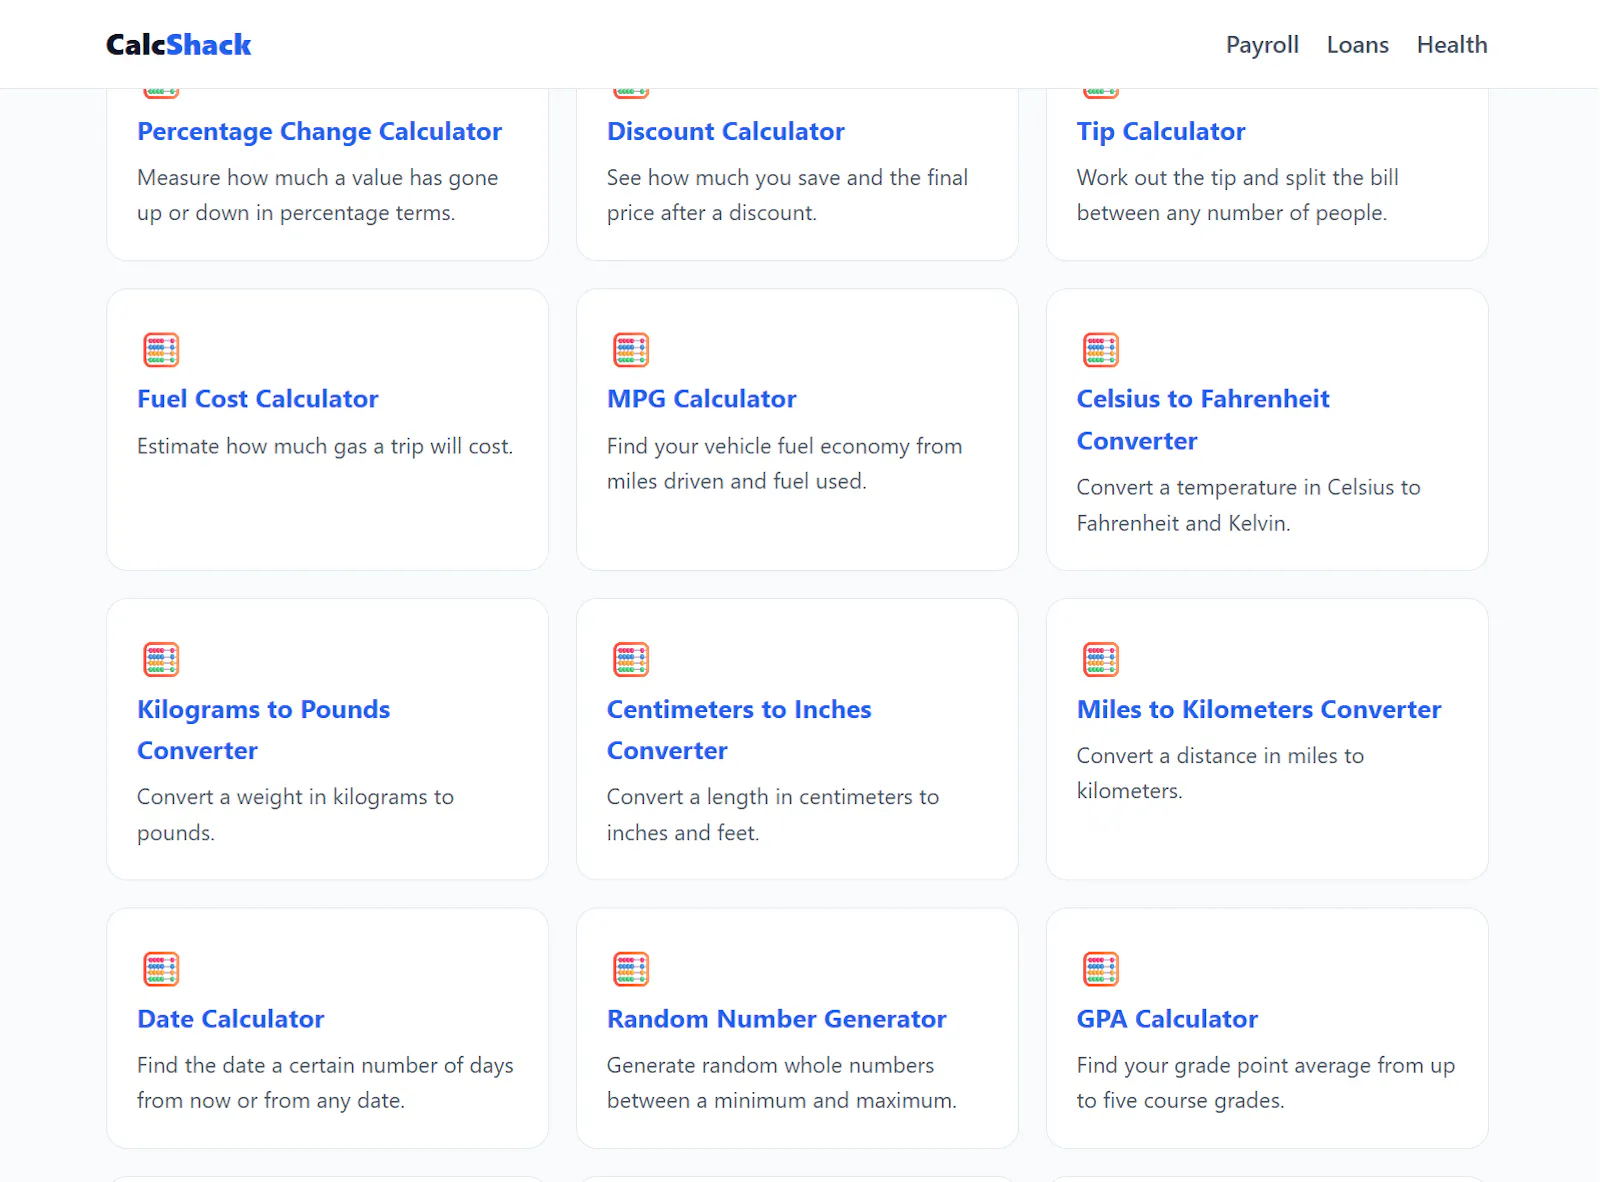Click 'Convert a length in centimeters' description
The image size is (1600, 1182).
[x=772, y=815]
